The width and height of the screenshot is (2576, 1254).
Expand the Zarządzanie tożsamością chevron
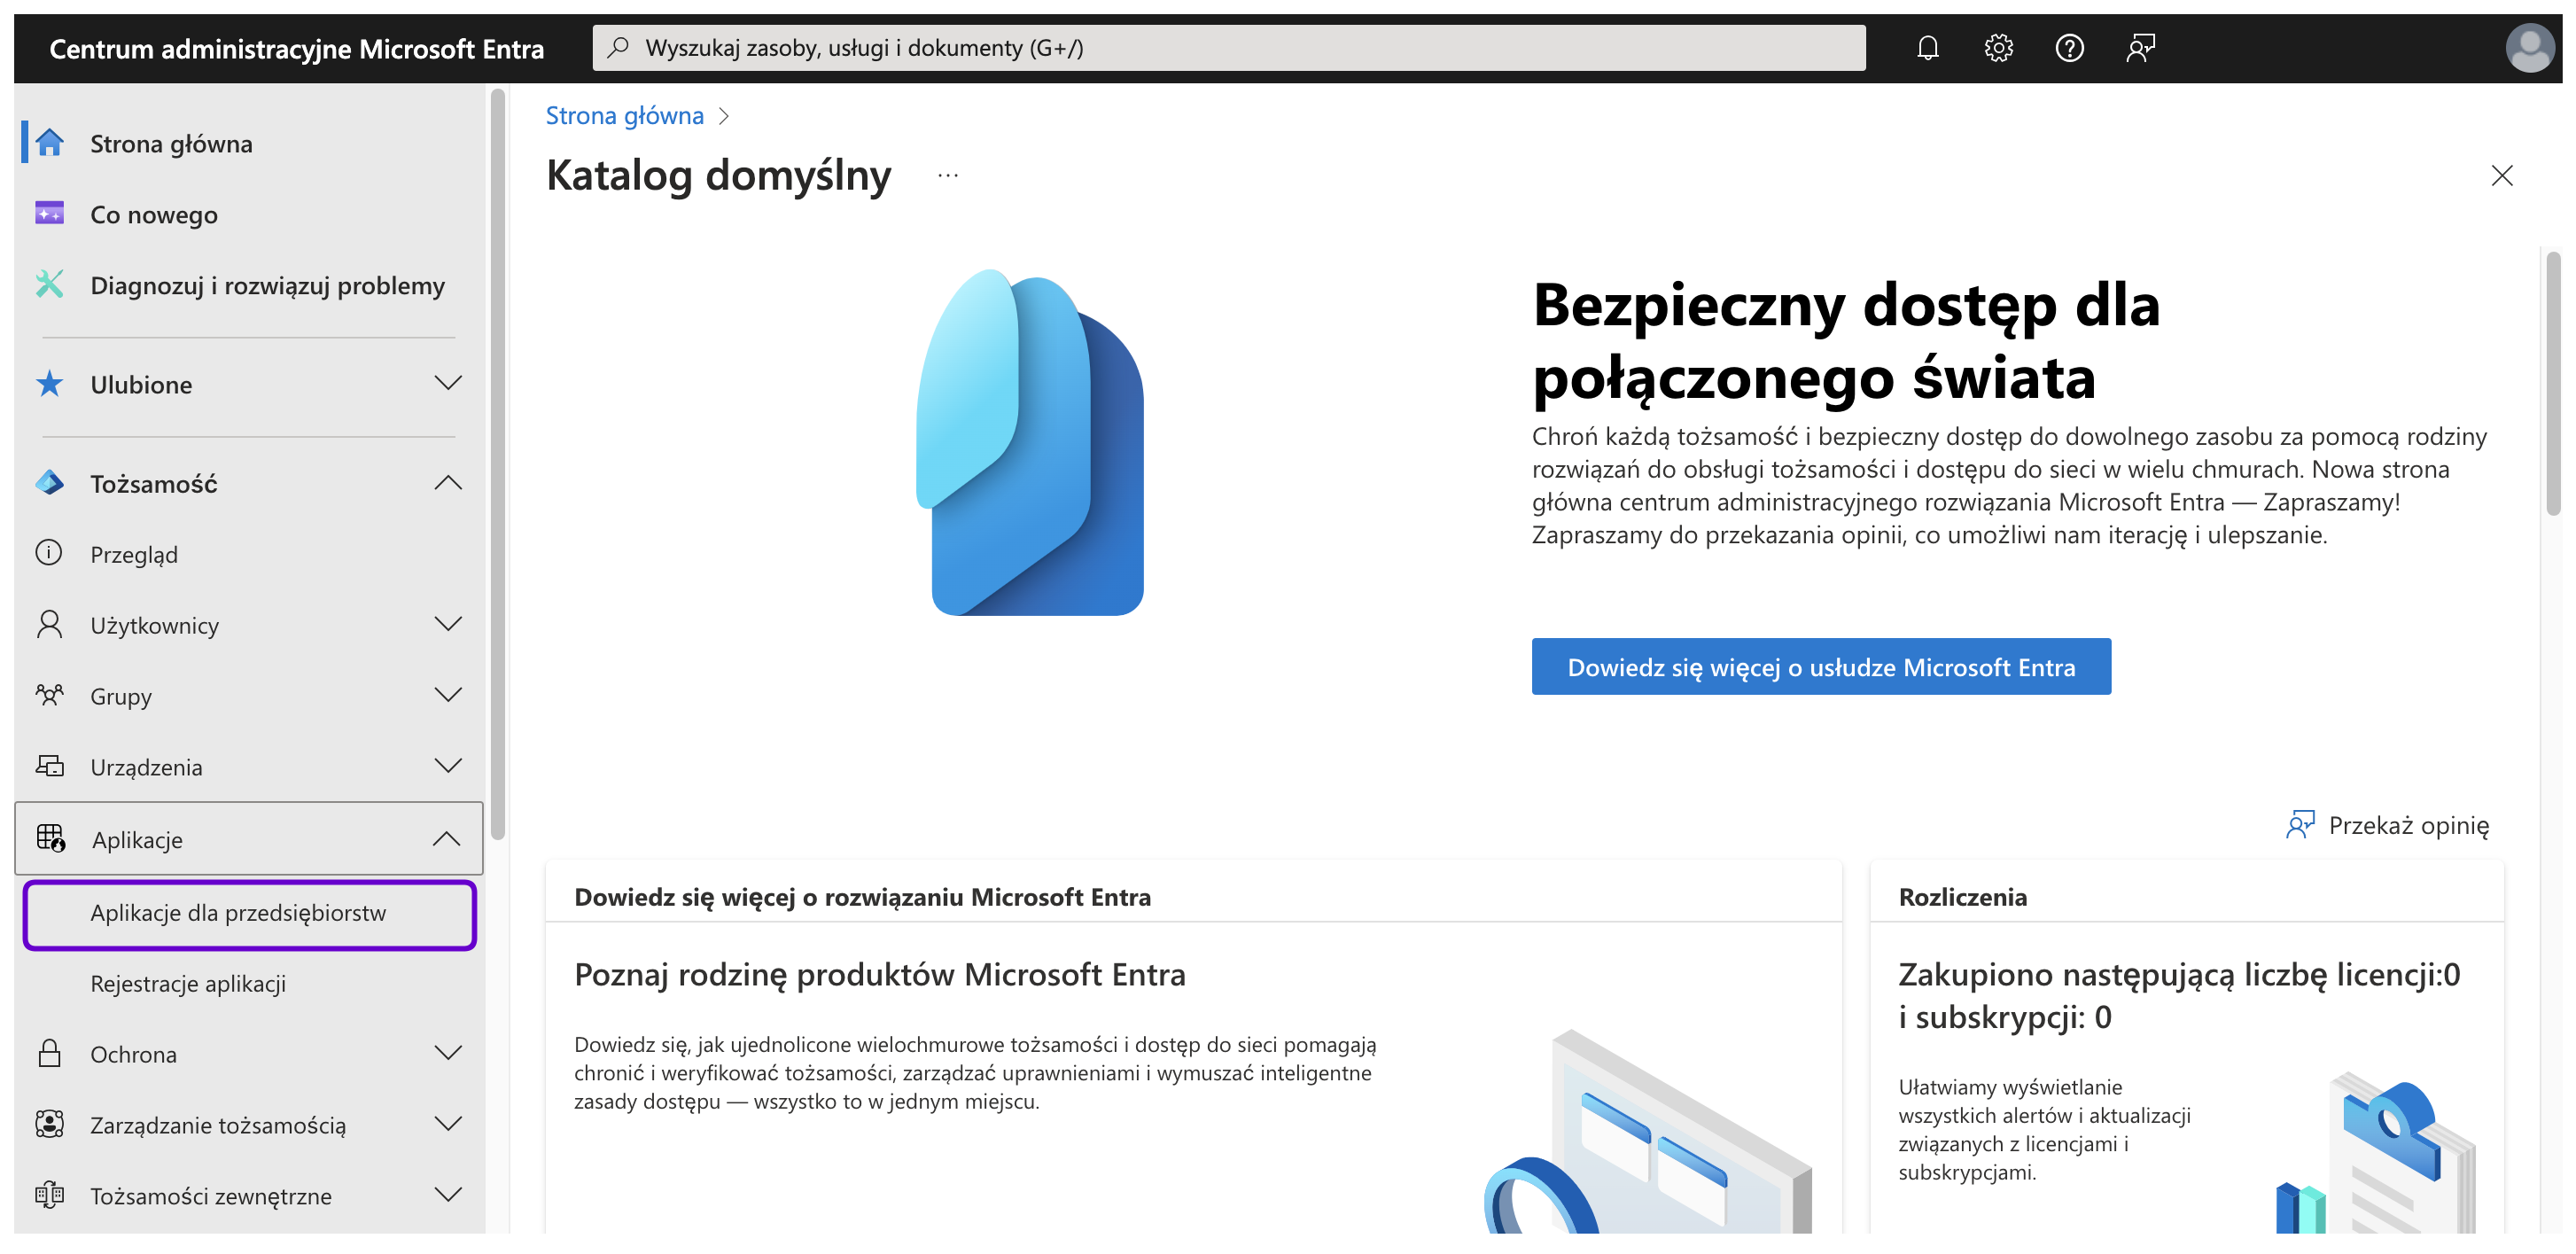point(448,1124)
